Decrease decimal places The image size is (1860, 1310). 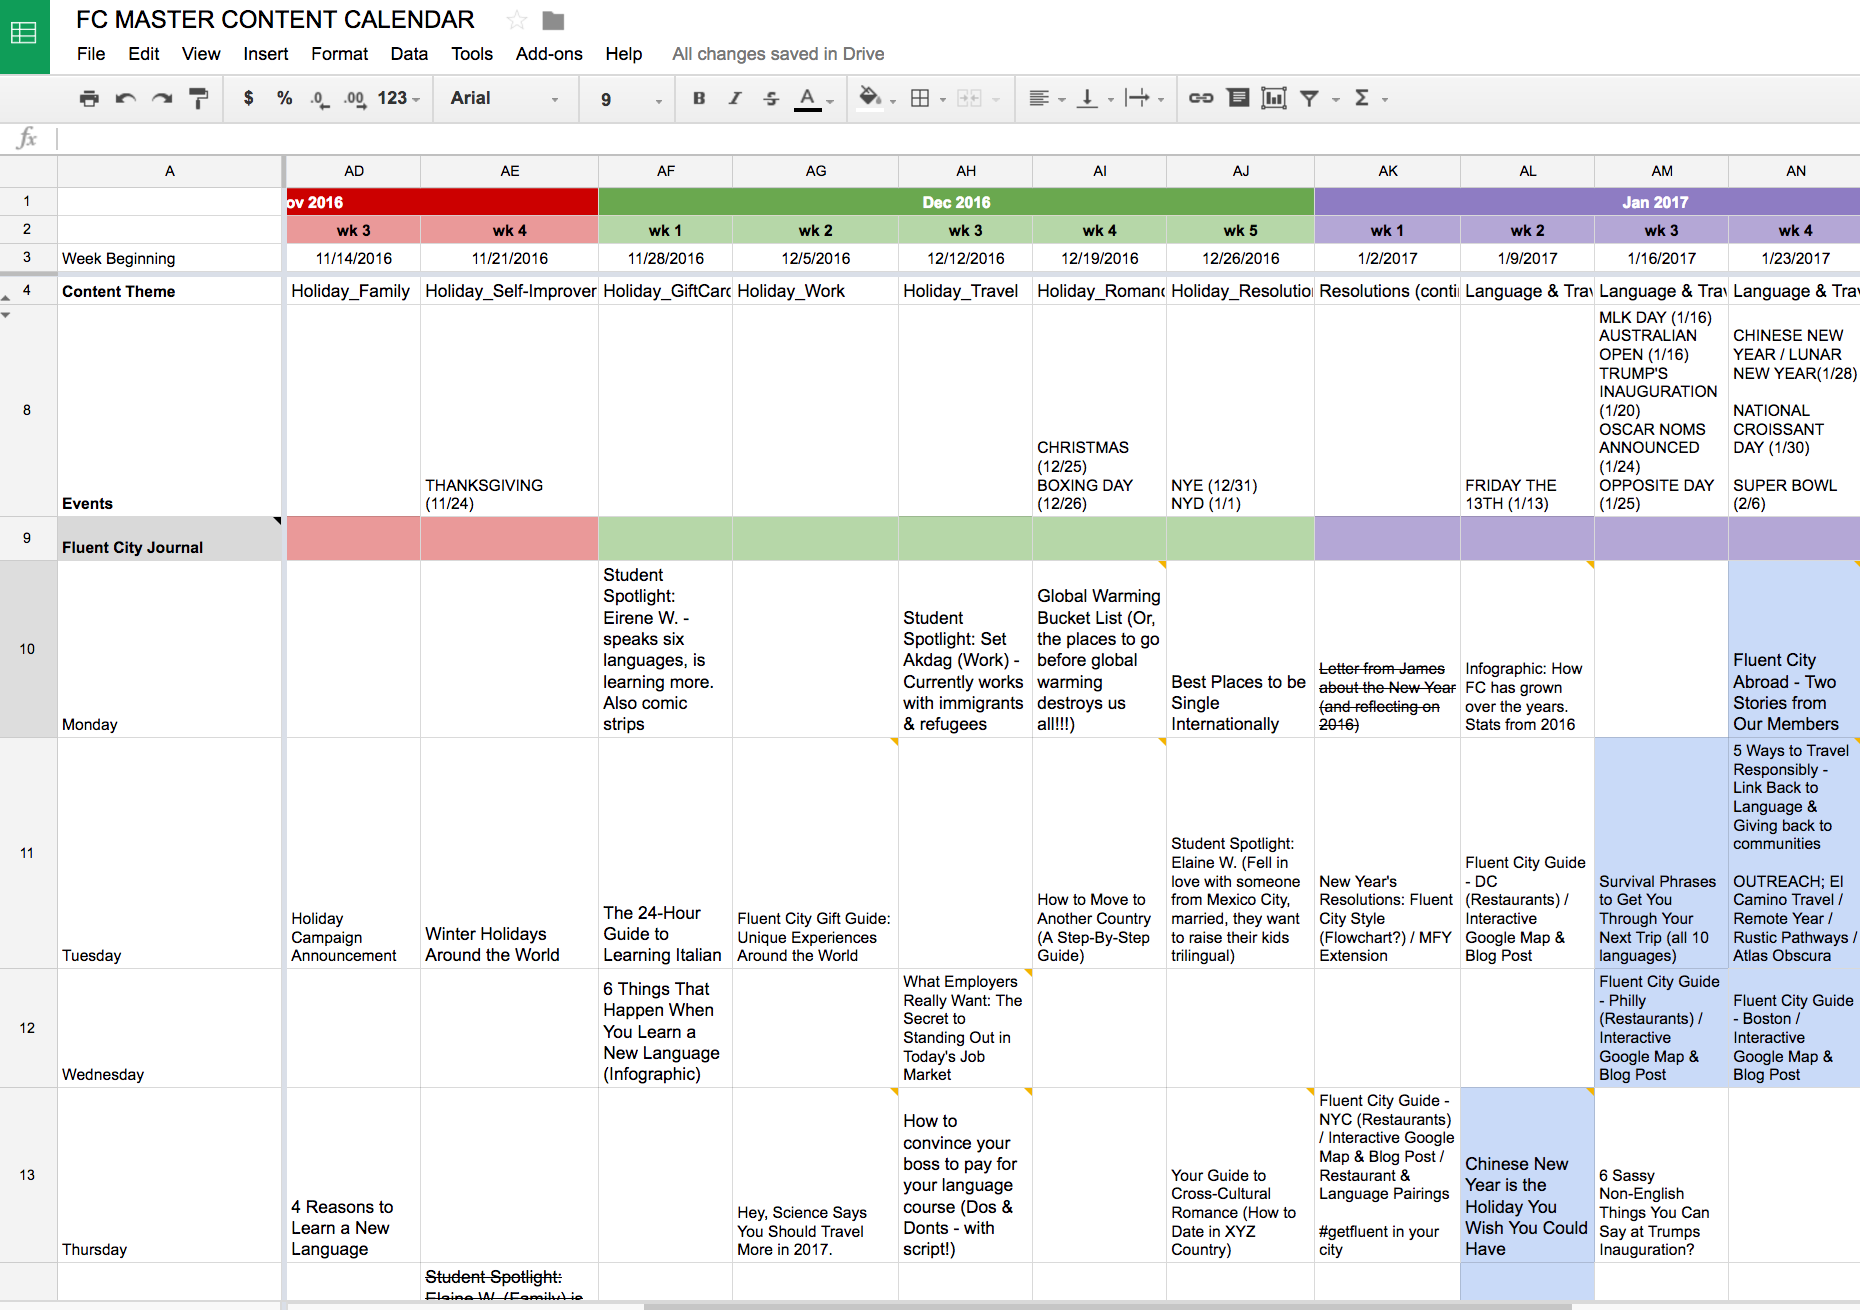319,99
